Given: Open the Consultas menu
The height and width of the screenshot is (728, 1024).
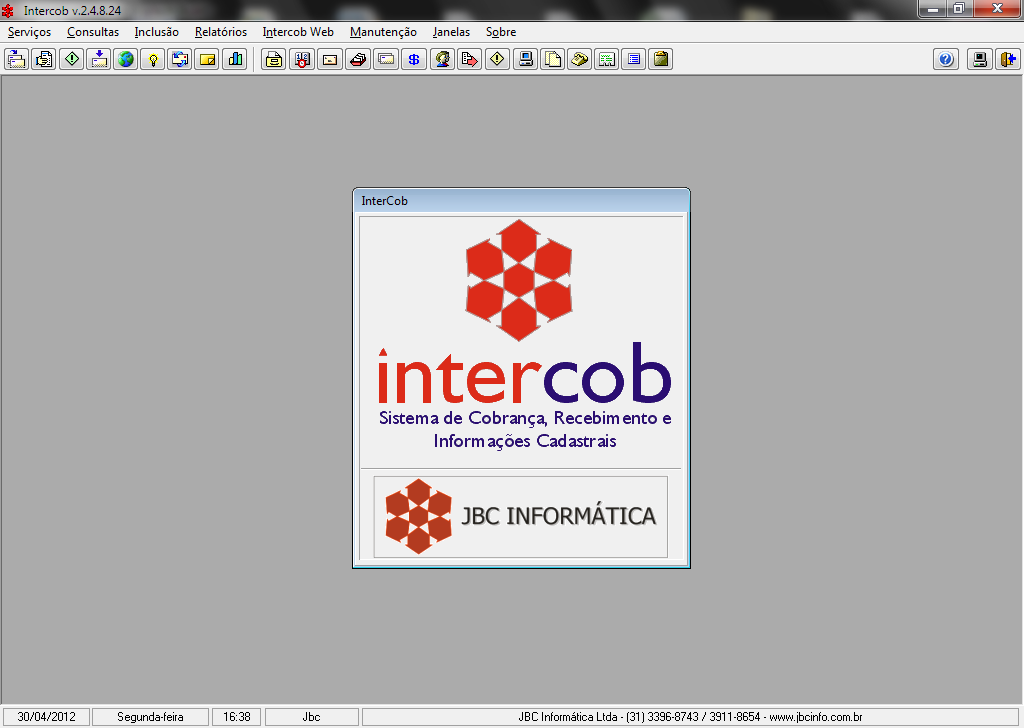Looking at the screenshot, I should click(93, 32).
